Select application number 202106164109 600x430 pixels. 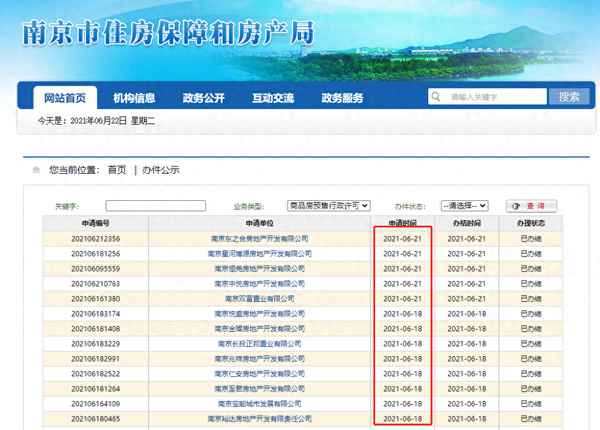click(96, 404)
